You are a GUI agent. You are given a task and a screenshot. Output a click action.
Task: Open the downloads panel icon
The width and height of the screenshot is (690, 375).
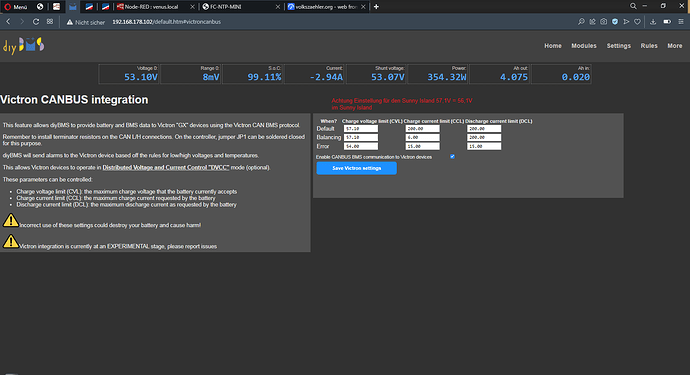(x=653, y=22)
